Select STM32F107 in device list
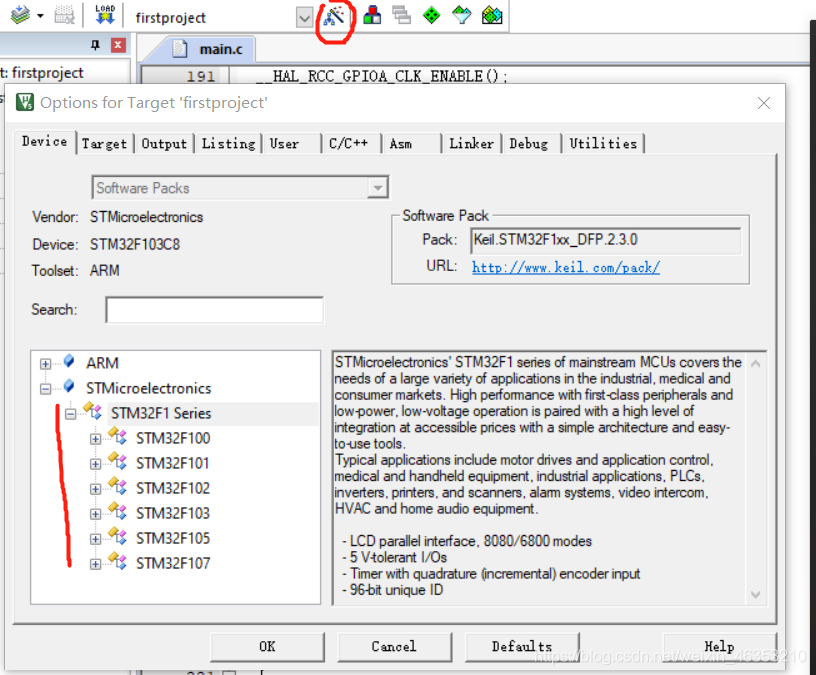This screenshot has width=816, height=675. coord(173,563)
